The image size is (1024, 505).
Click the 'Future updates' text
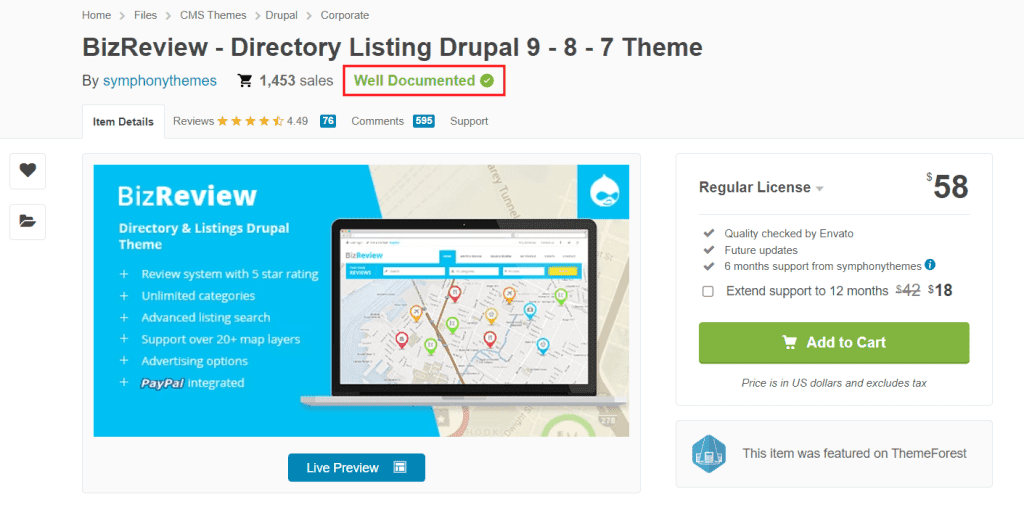click(x=761, y=250)
